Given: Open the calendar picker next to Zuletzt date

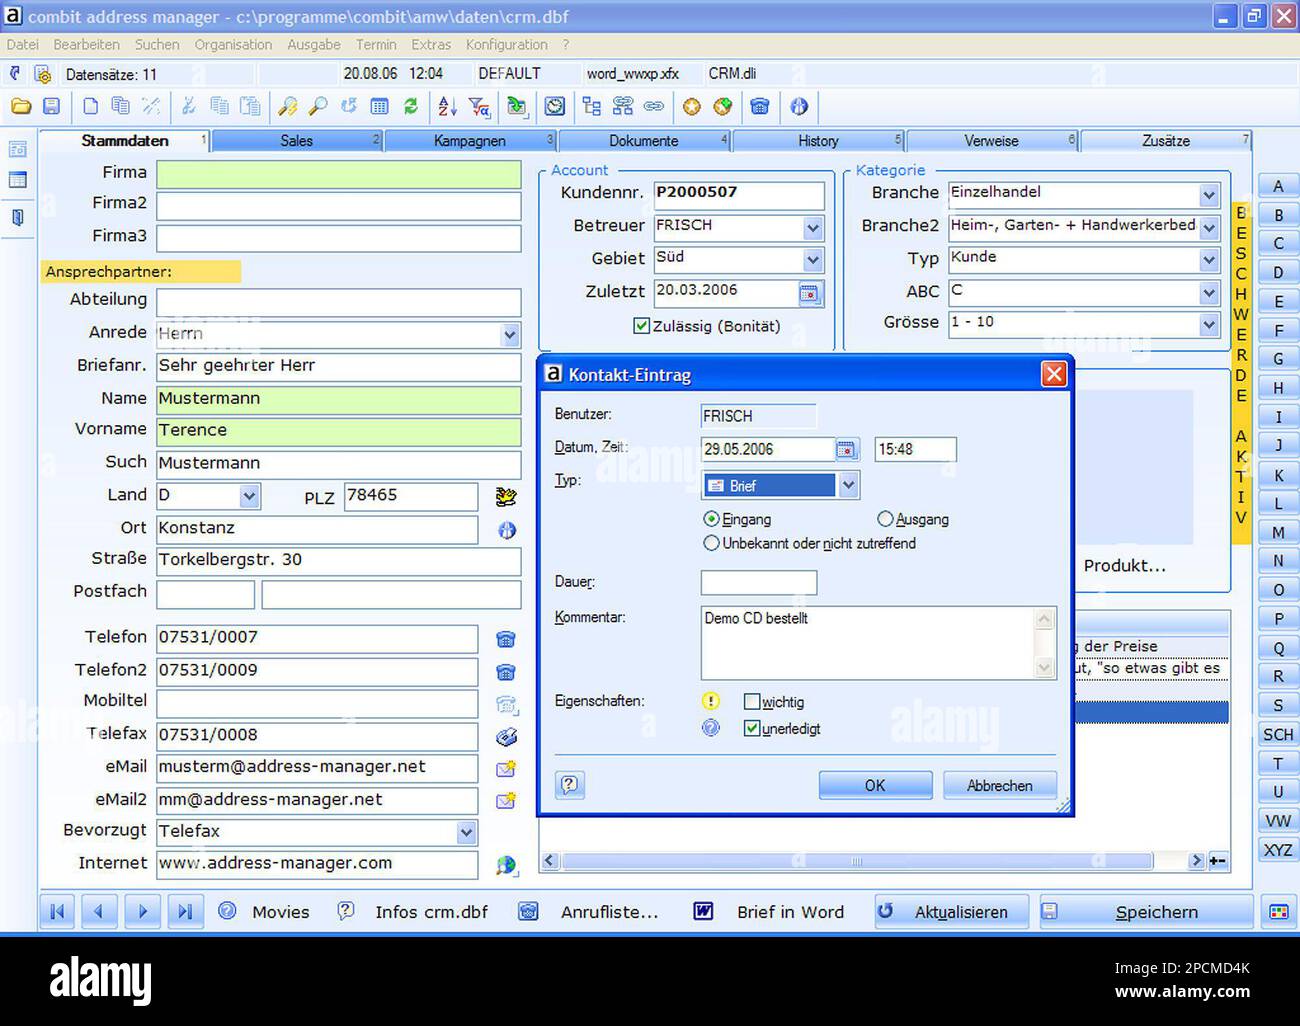Looking at the screenshot, I should point(809,293).
